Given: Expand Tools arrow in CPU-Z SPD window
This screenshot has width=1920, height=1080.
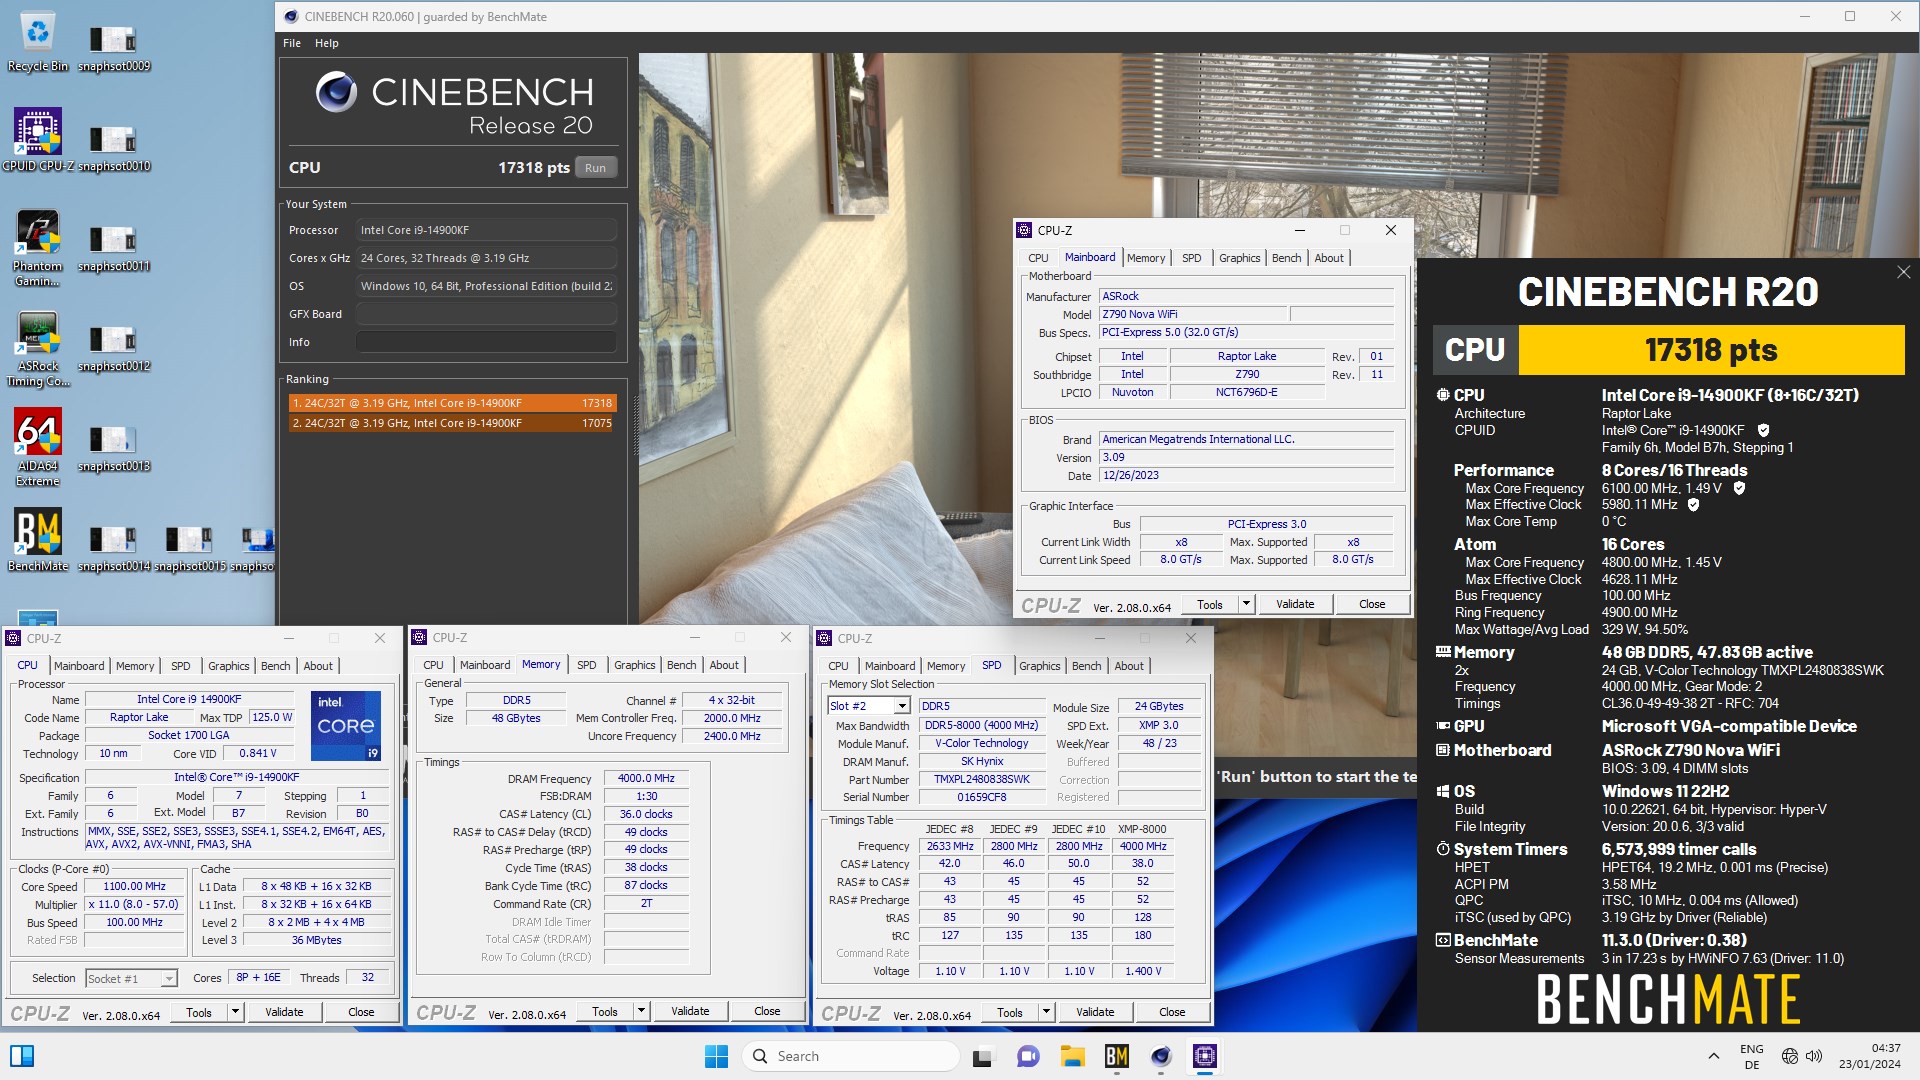Looking at the screenshot, I should (1046, 1012).
